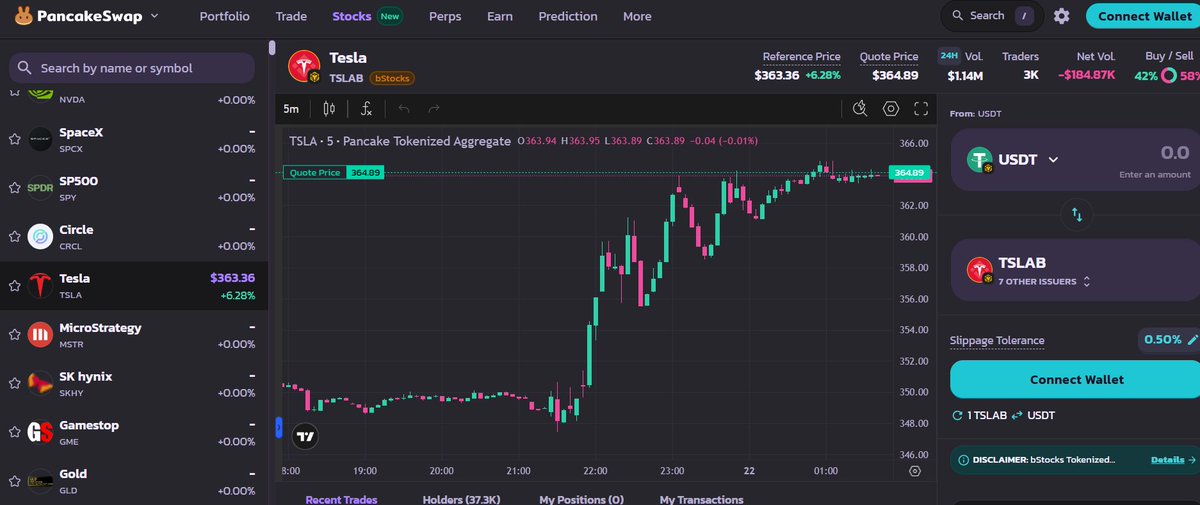This screenshot has height=505, width=1200.
Task: Favorite Gamestop with its star
Action: 14,433
